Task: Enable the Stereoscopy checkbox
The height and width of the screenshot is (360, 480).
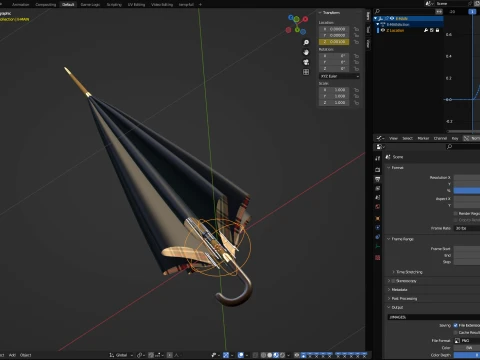Action: point(393,281)
